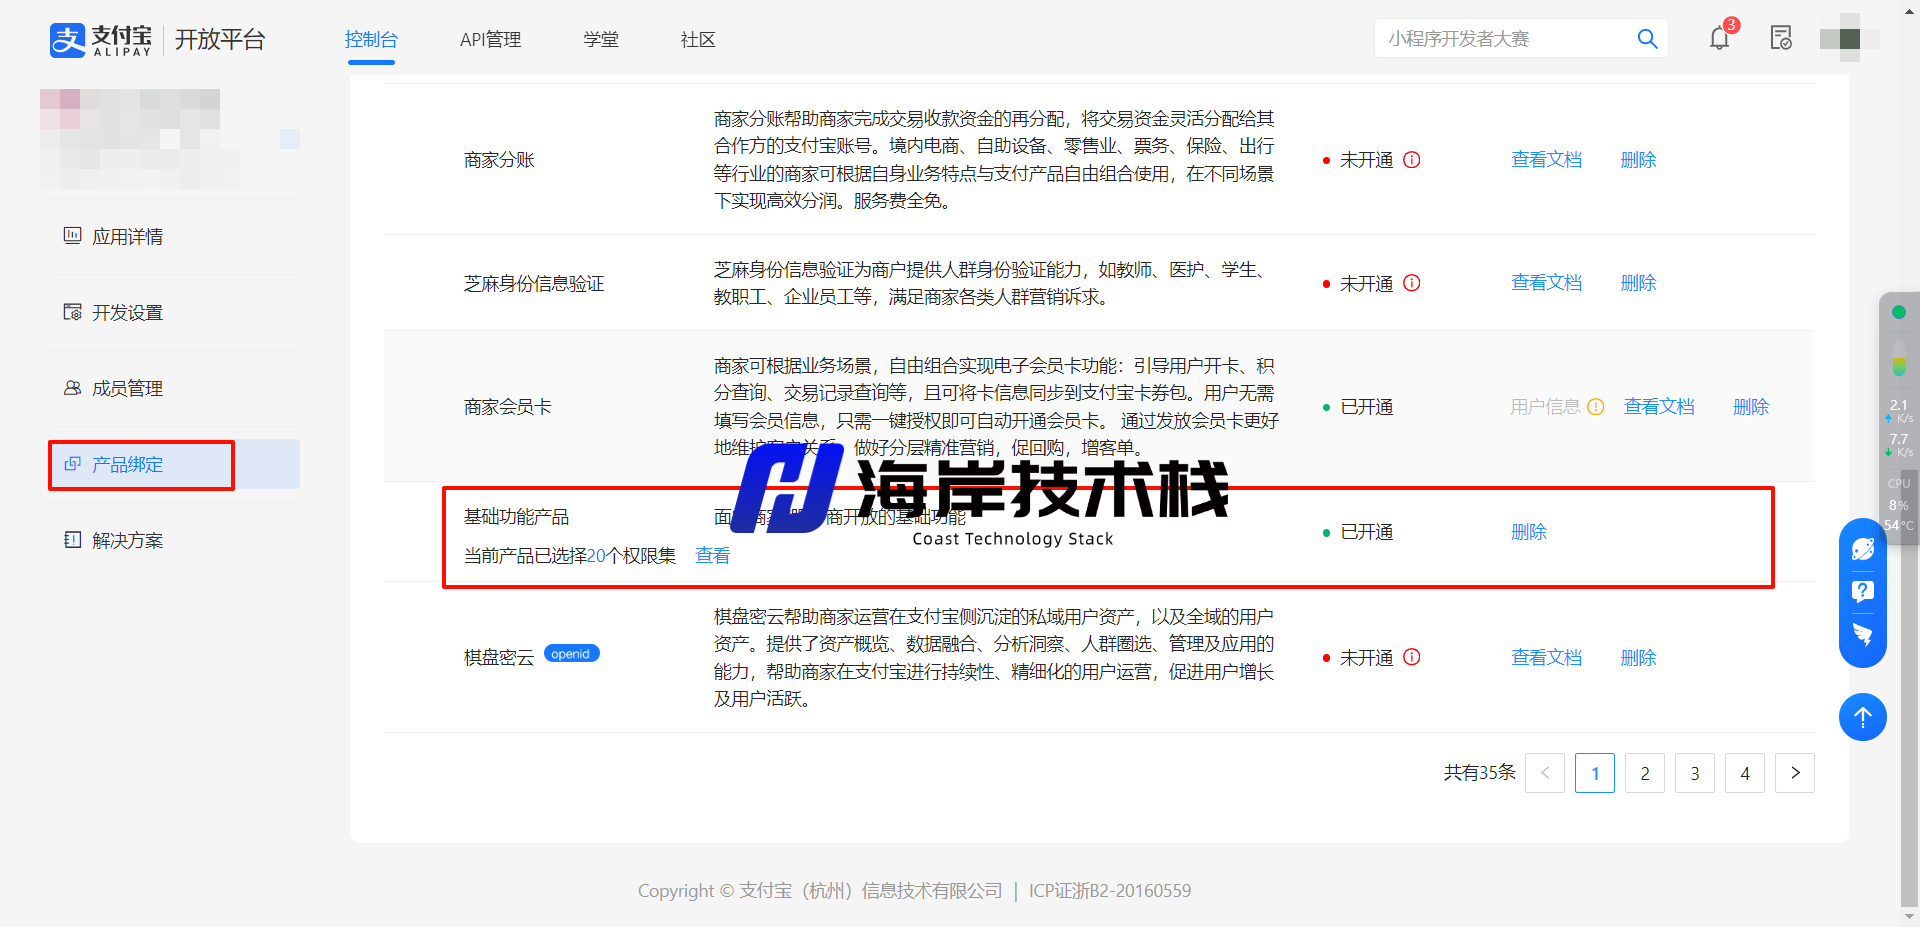Click the 成员管理 sidebar icon
1920x927 pixels.
(72, 388)
